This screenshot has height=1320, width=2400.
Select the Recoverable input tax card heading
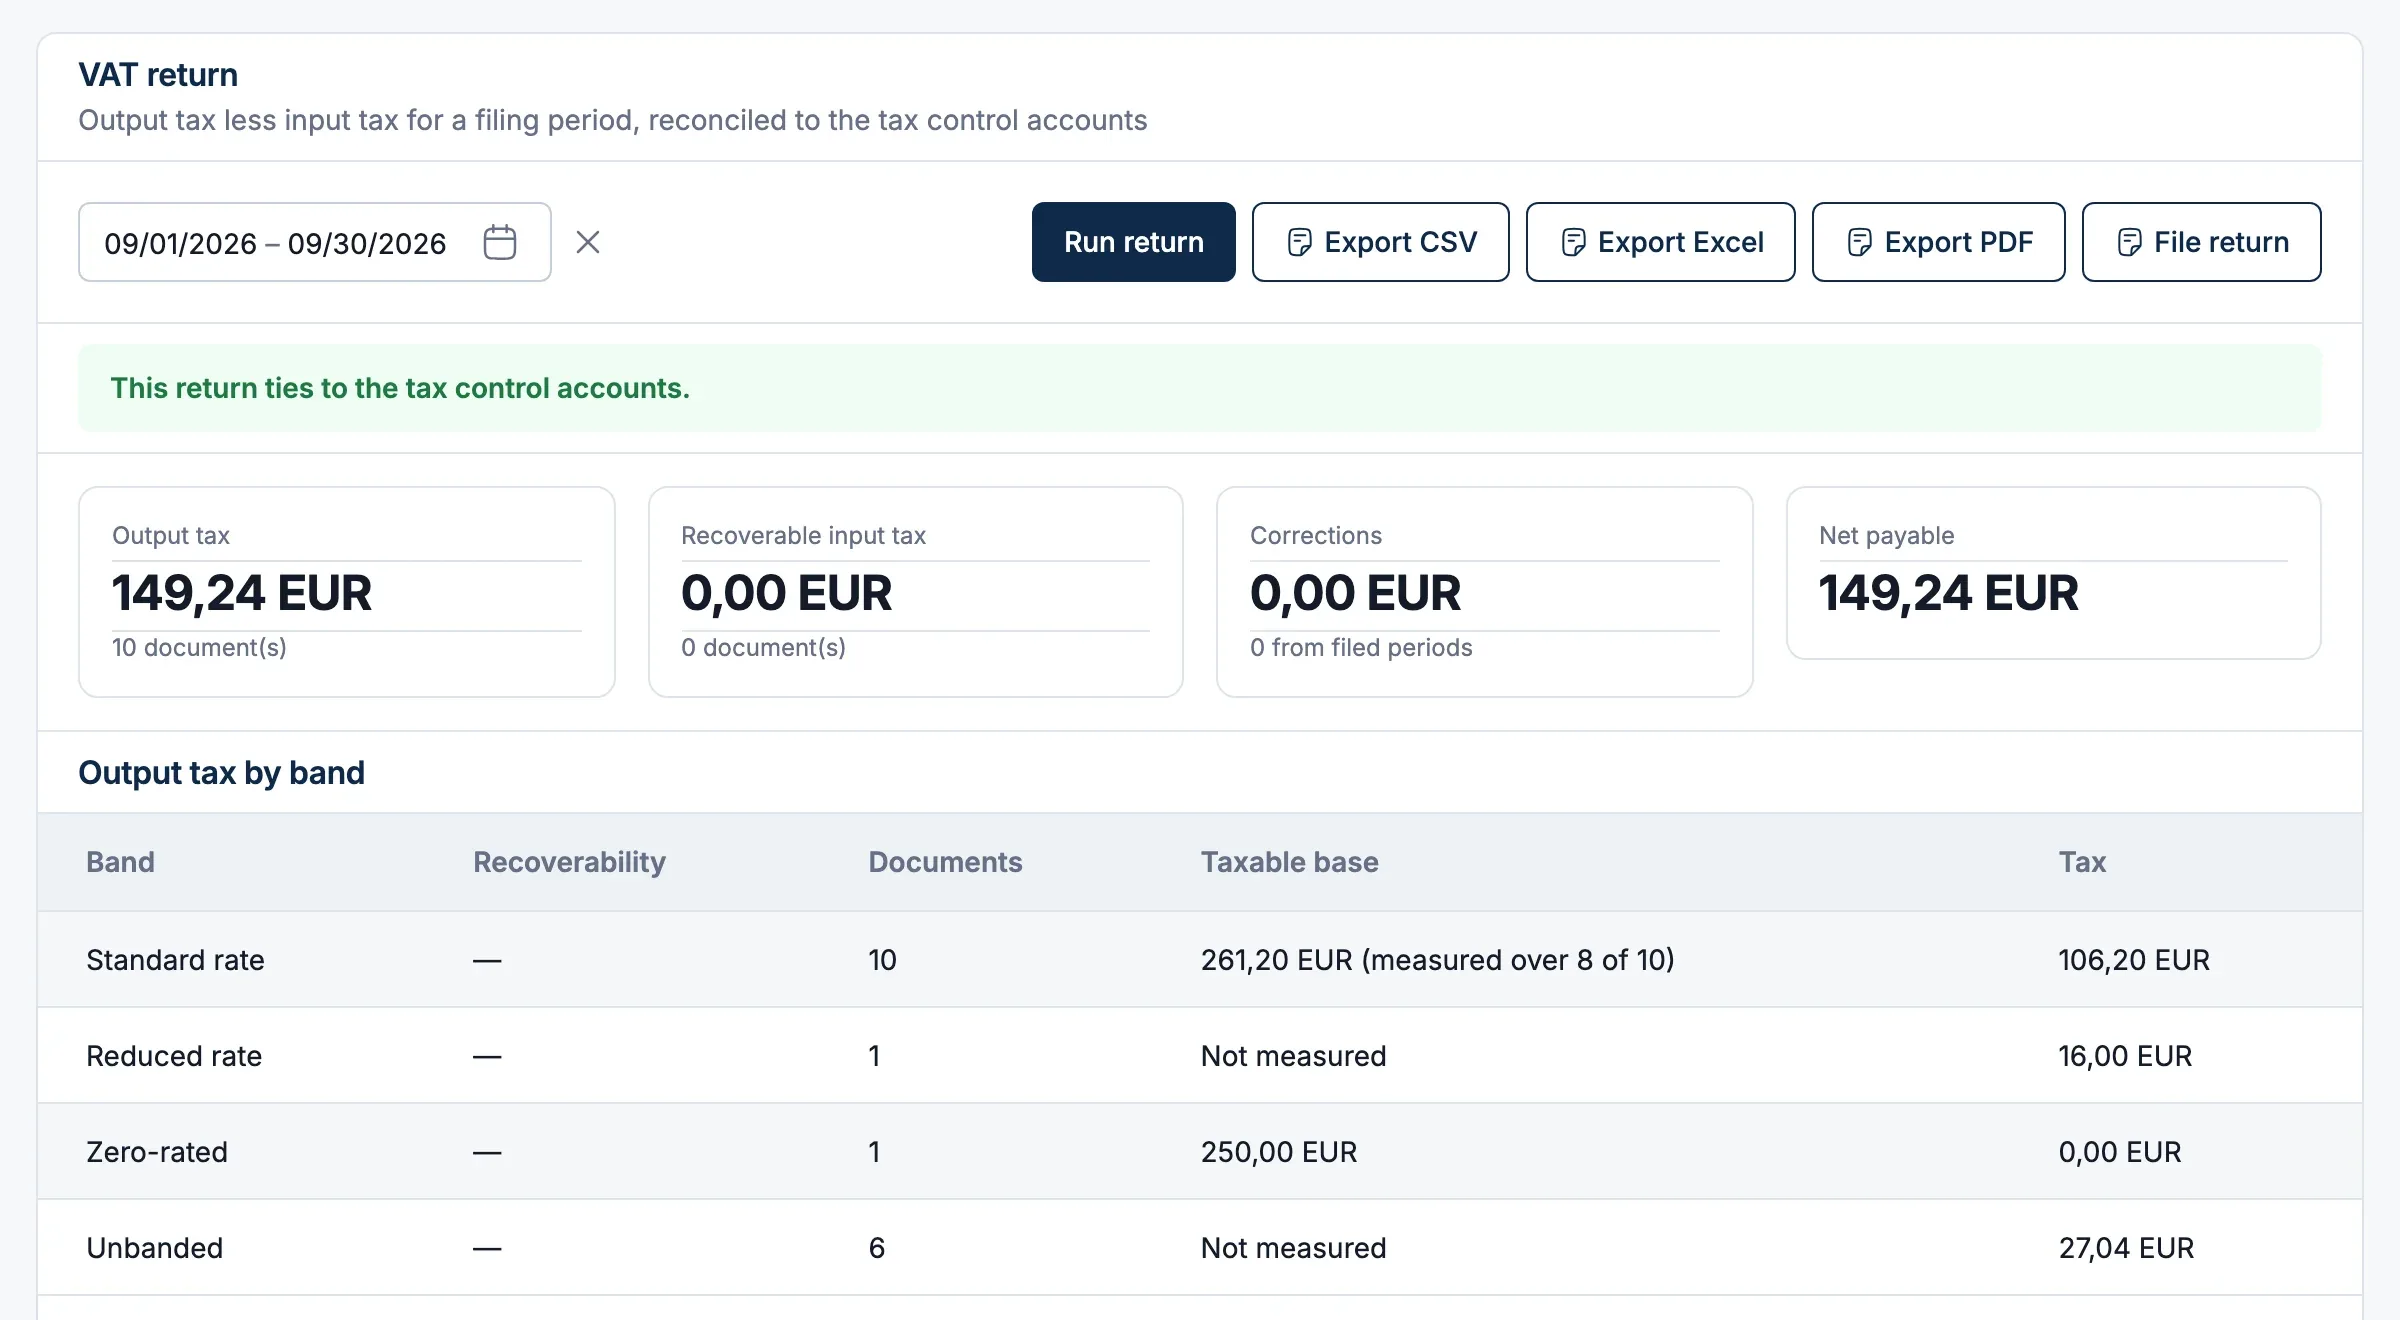tap(803, 536)
